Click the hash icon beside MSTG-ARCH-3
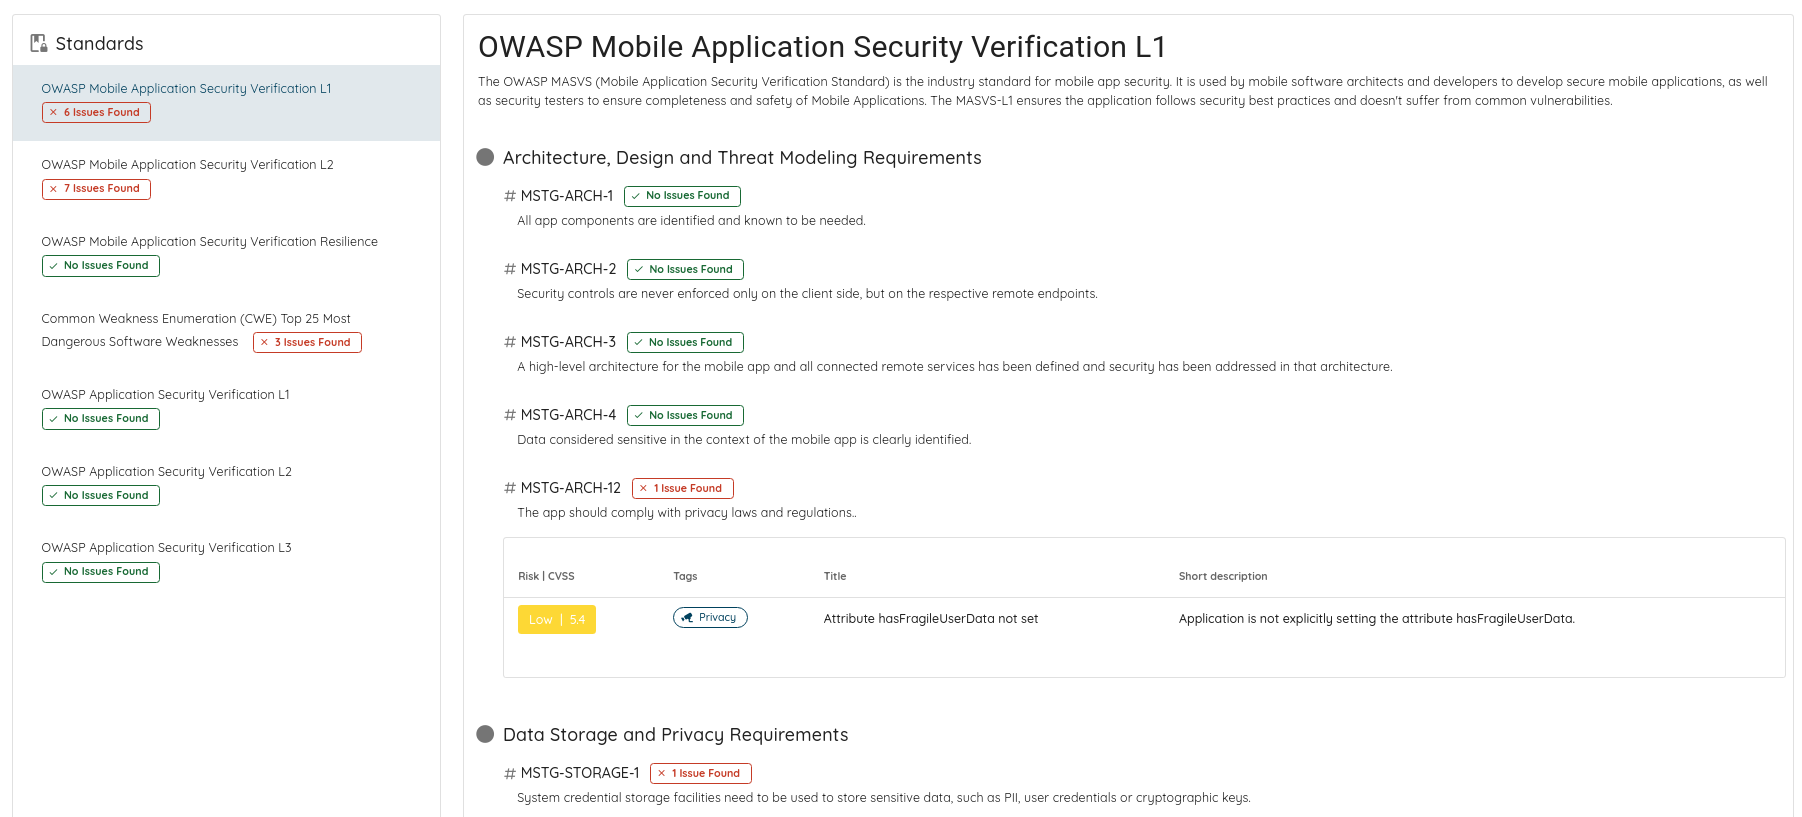 click(510, 342)
